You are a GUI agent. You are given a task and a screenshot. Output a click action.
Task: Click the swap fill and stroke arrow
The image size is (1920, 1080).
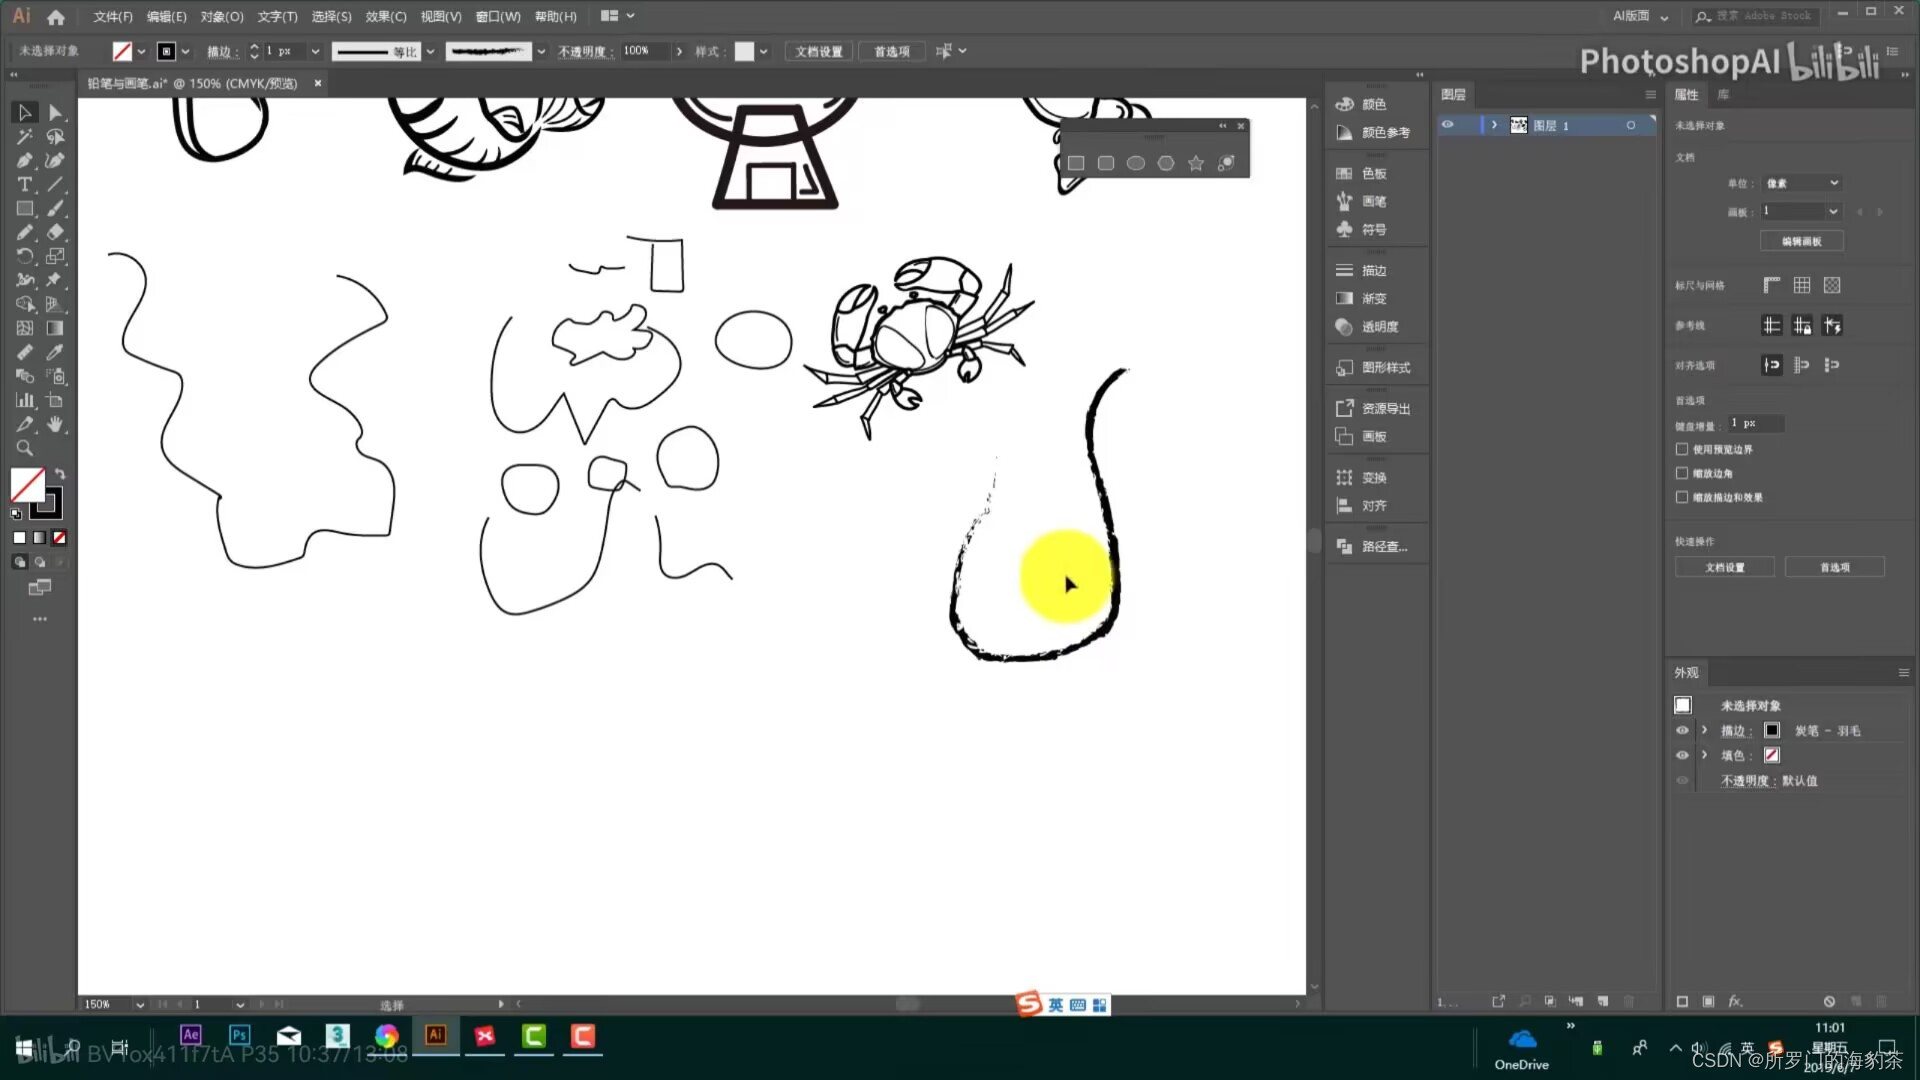60,474
